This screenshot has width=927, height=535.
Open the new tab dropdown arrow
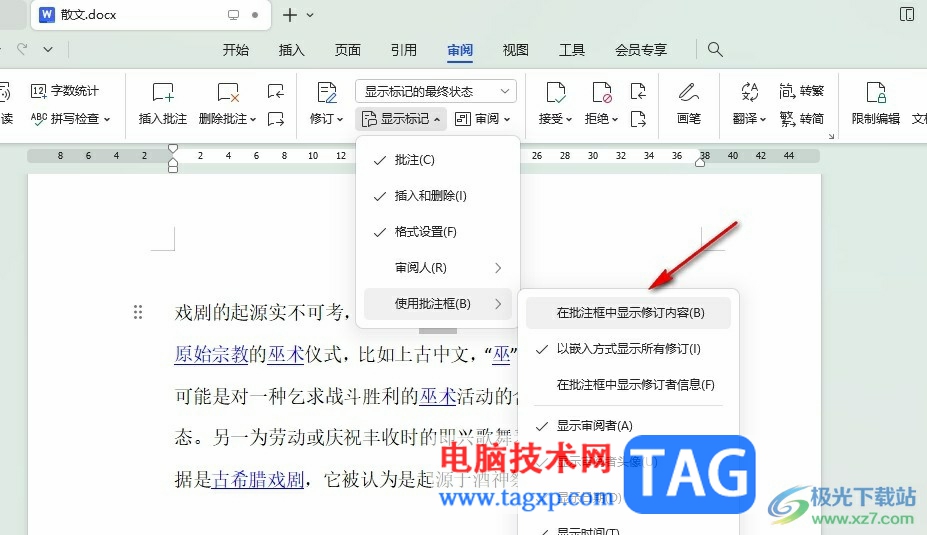[310, 15]
